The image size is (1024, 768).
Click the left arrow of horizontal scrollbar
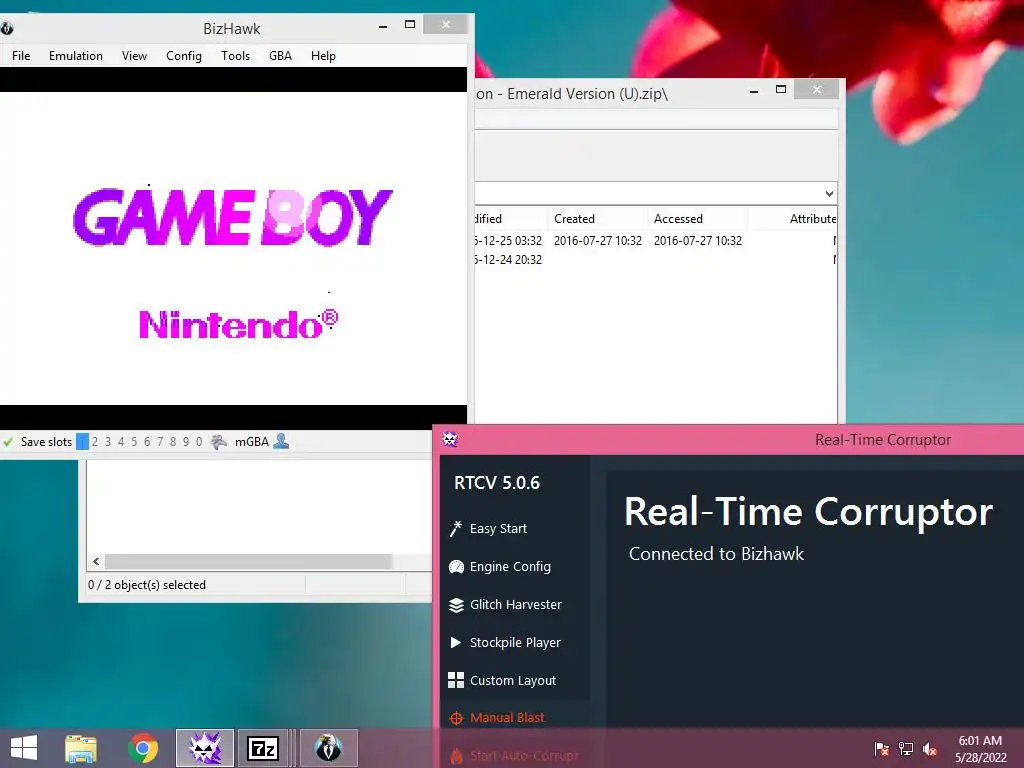tap(96, 562)
